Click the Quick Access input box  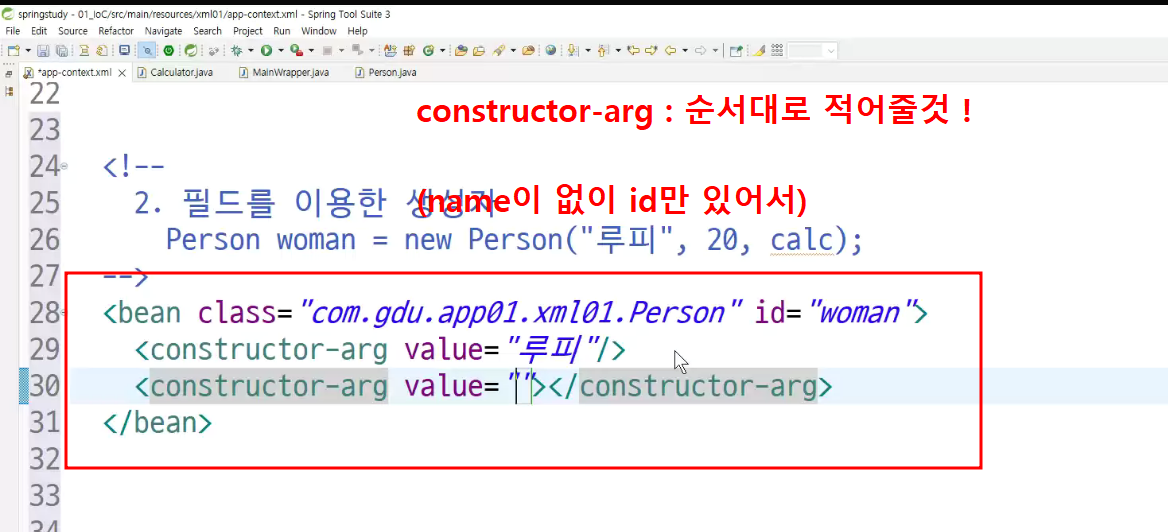point(813,51)
